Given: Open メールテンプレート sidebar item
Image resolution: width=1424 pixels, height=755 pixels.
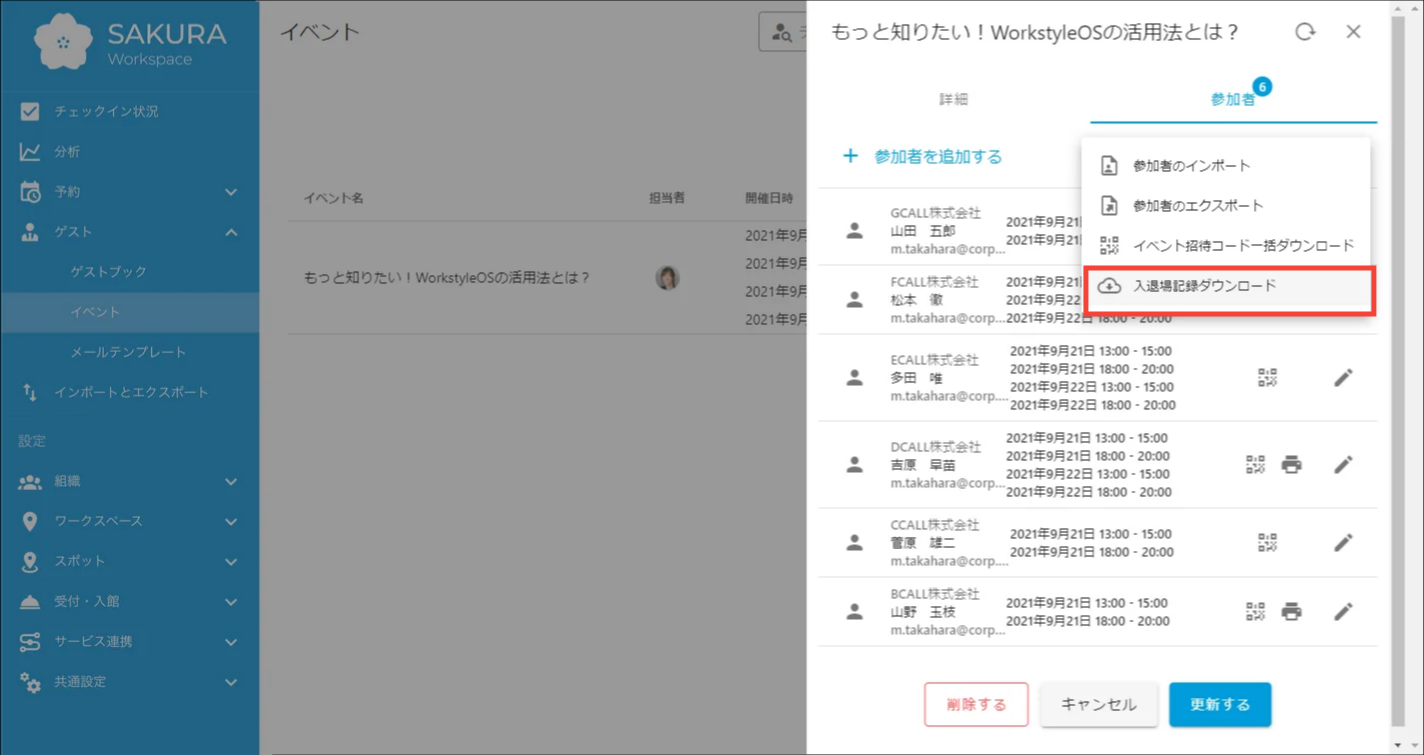Looking at the screenshot, I should pos(129,352).
